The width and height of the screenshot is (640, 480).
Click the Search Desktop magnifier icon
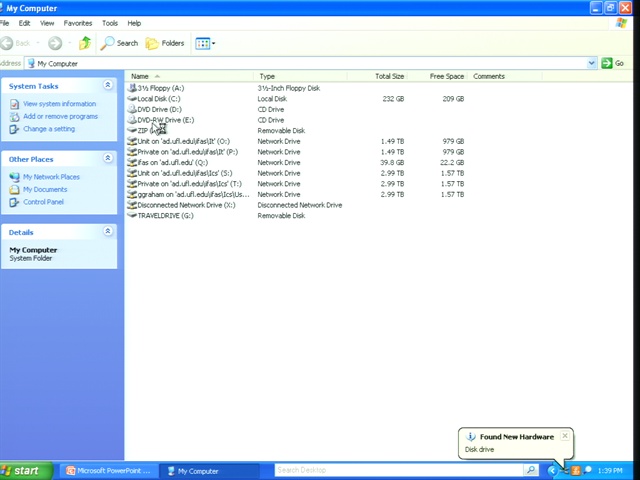(531, 470)
